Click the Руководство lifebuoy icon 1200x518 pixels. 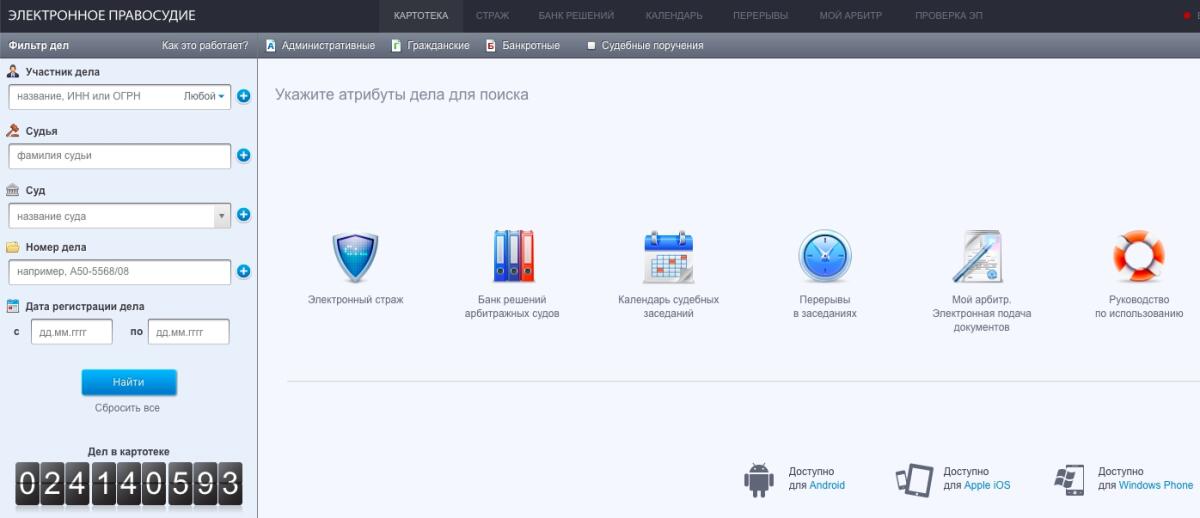point(1138,257)
